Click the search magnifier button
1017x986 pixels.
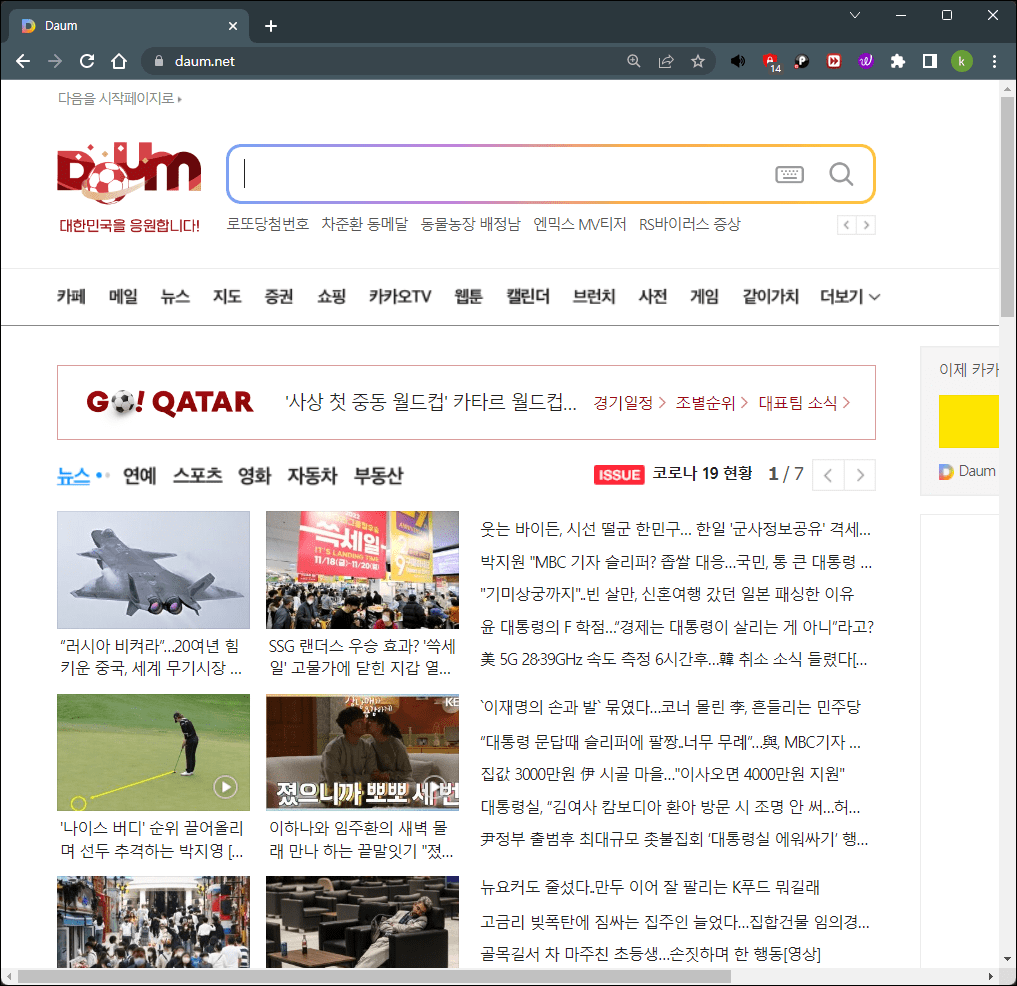pyautogui.click(x=841, y=174)
